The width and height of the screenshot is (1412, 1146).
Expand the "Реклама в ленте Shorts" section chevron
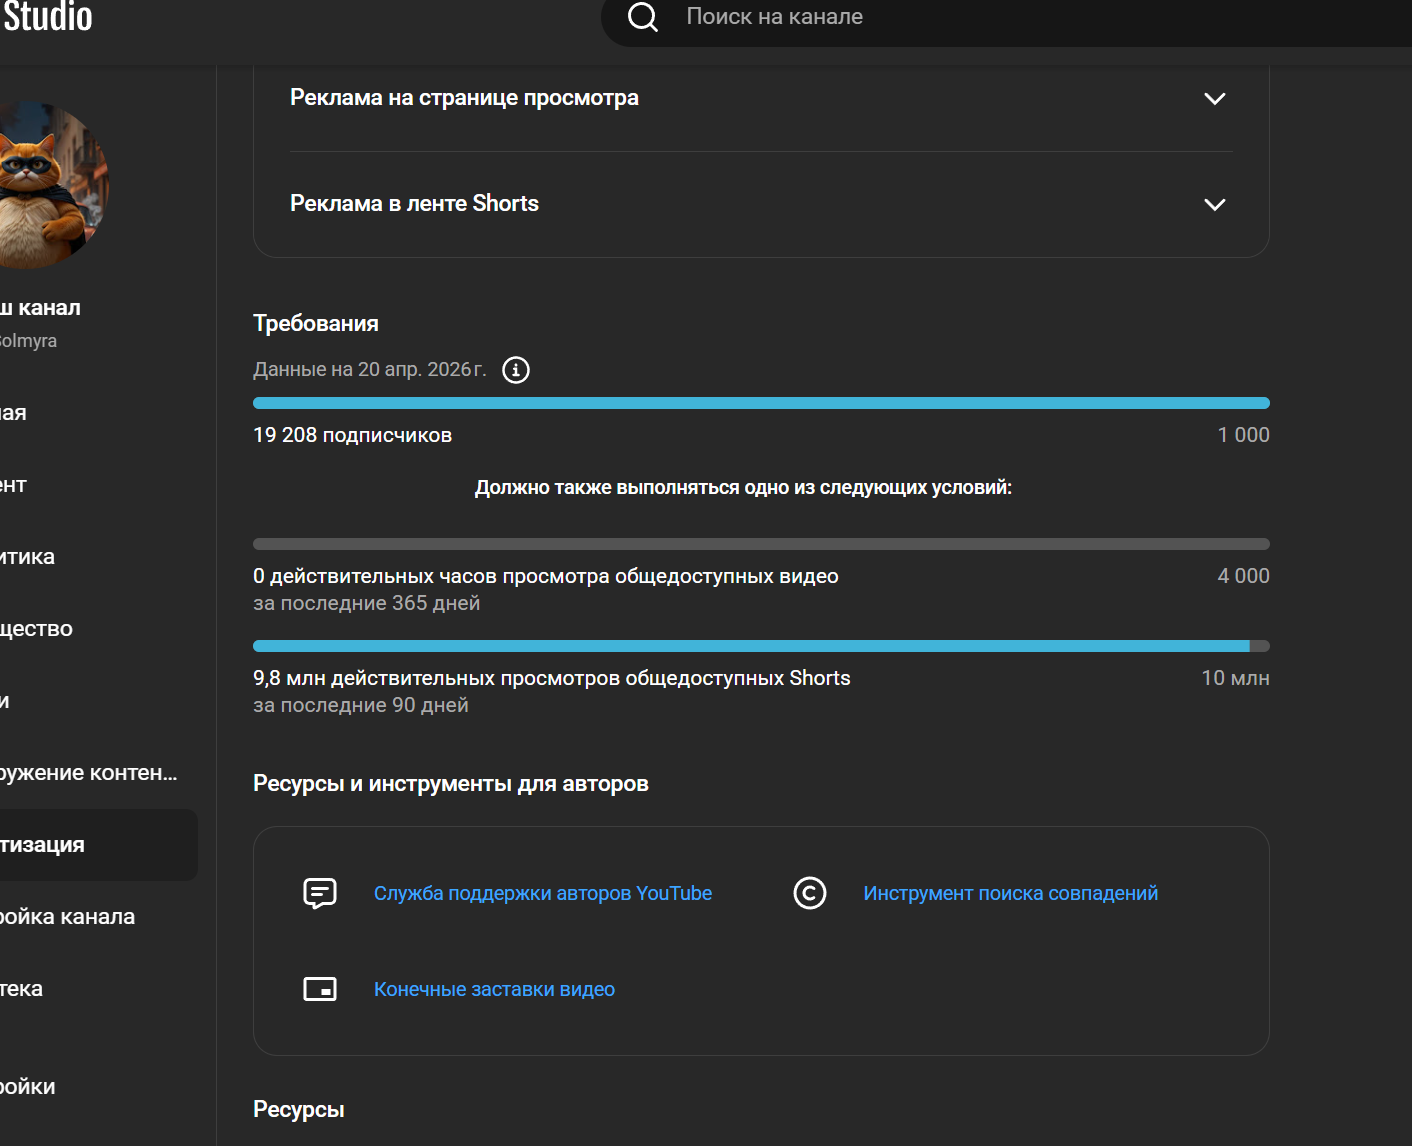click(1215, 204)
